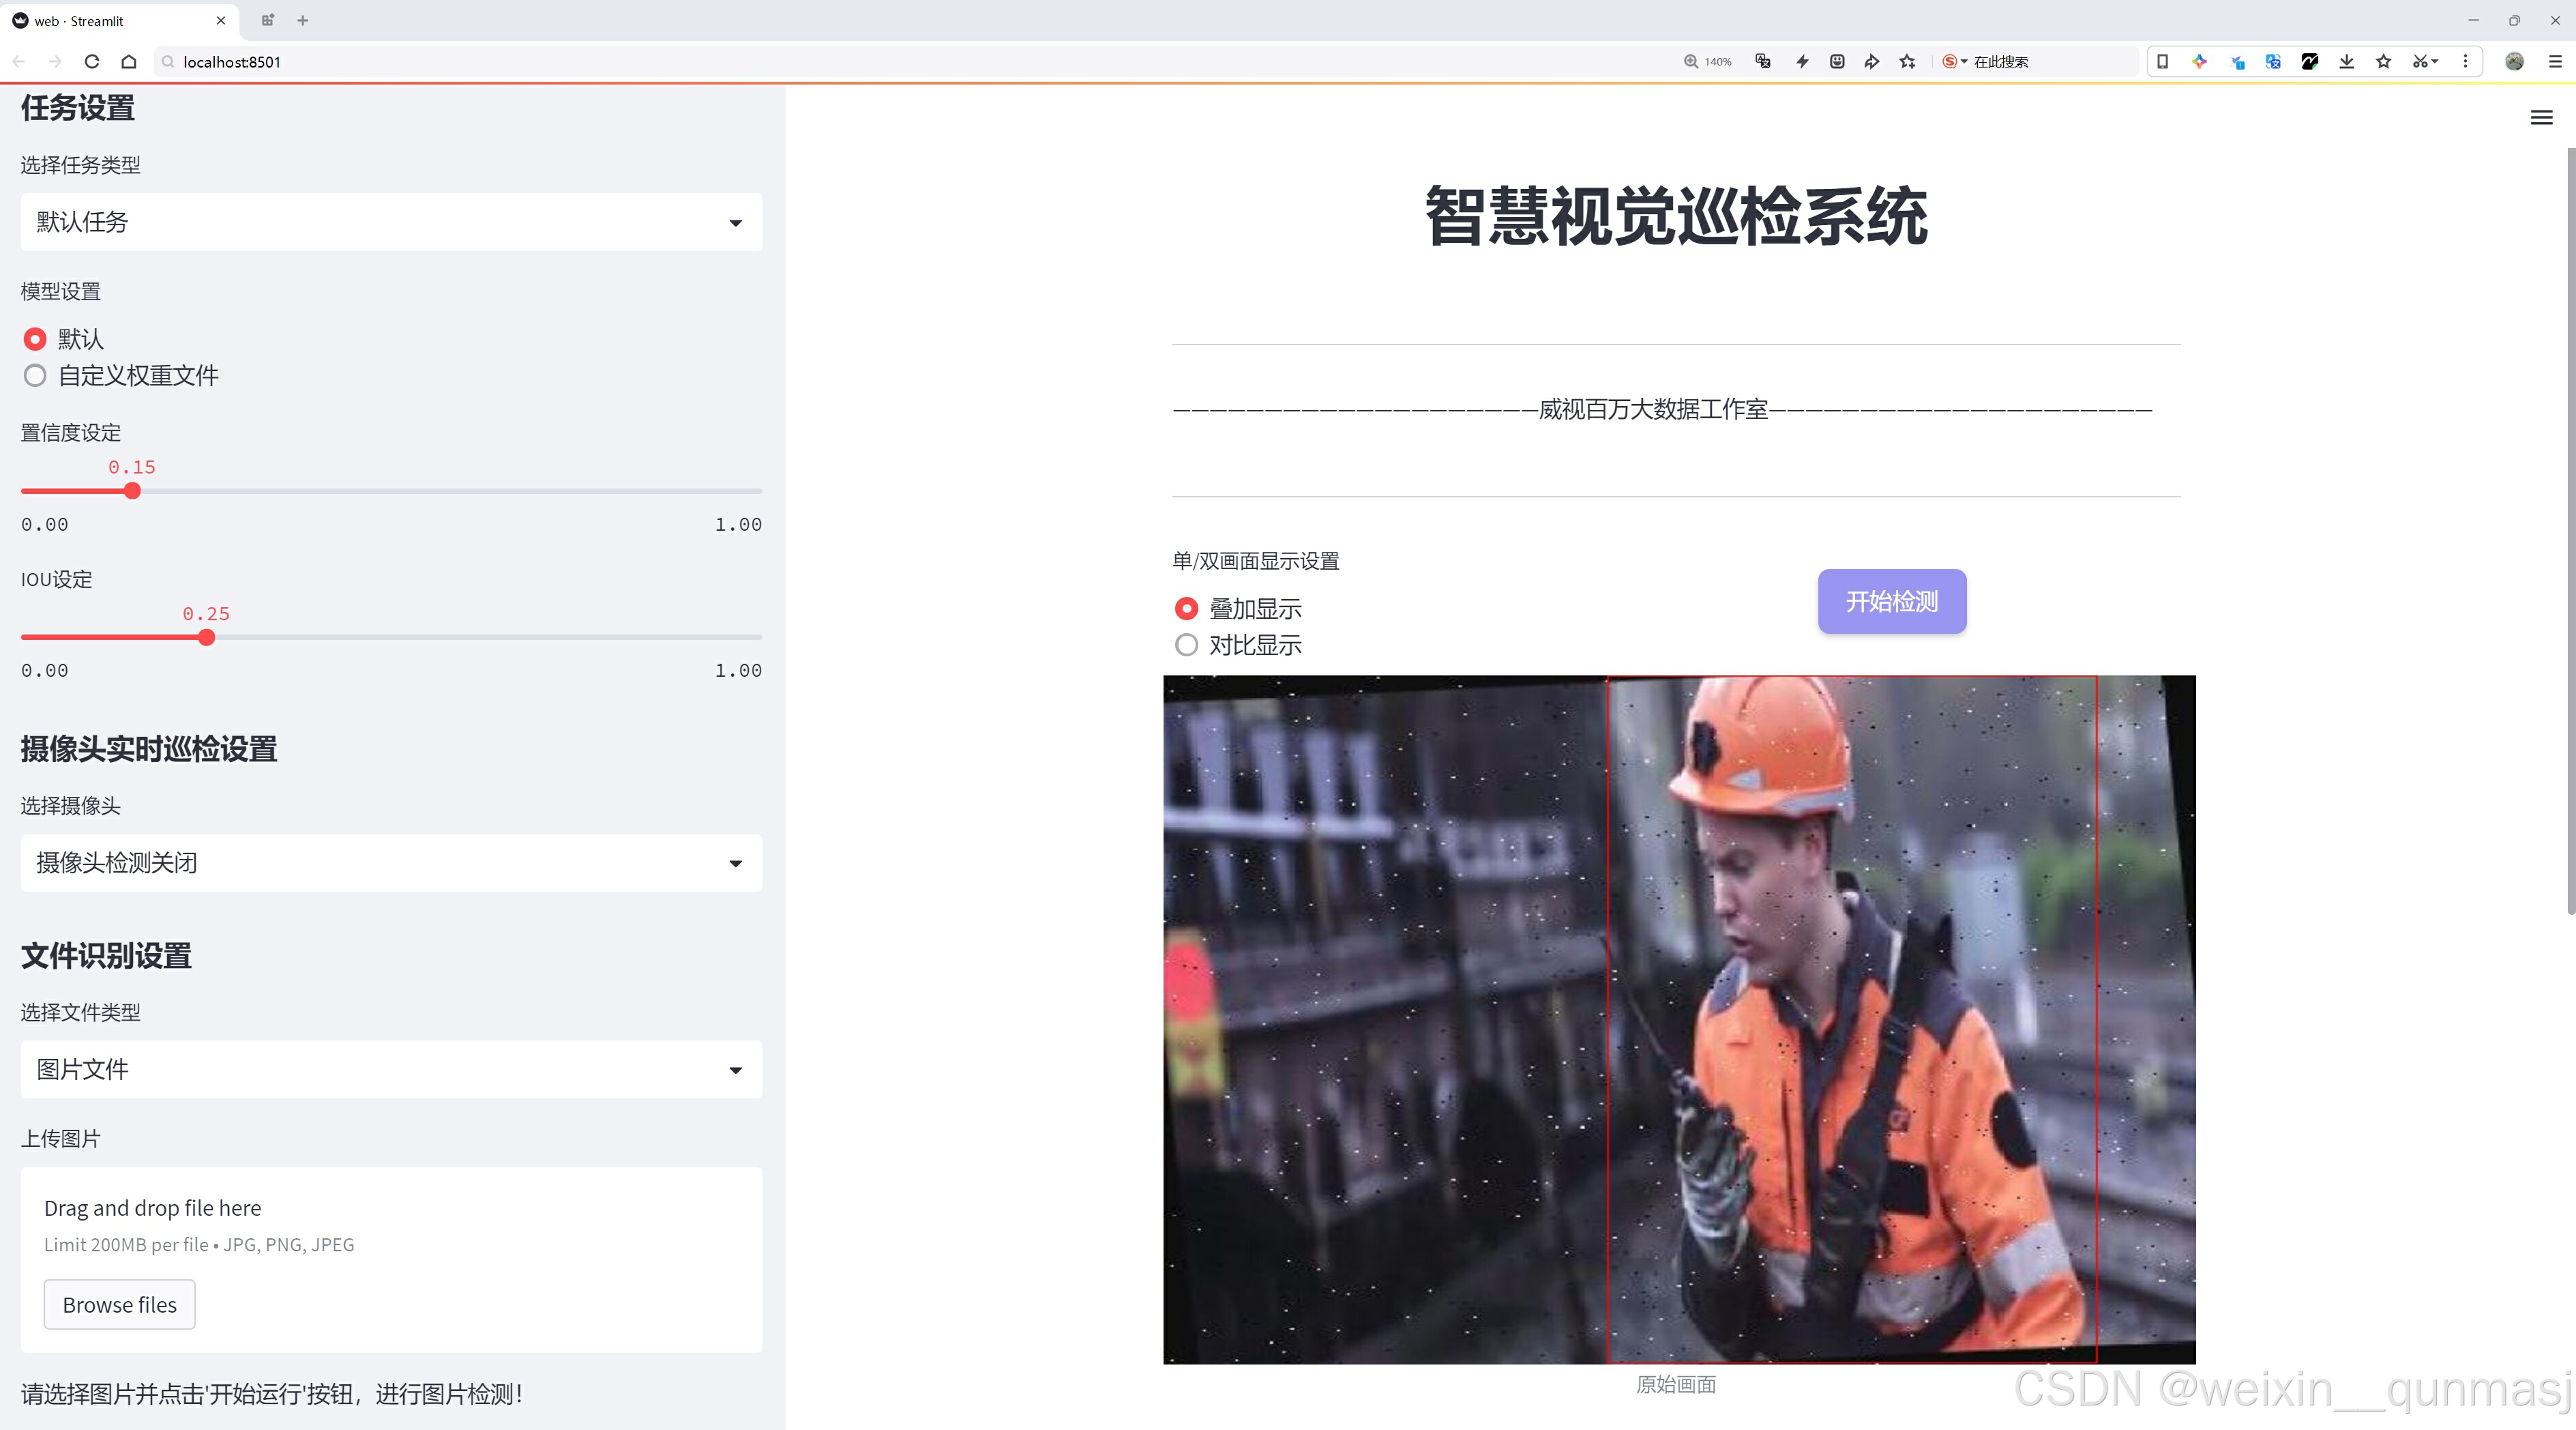This screenshot has width=2576, height=1430.
Task: Select the 自定义权重文件 radio option
Action: click(35, 376)
